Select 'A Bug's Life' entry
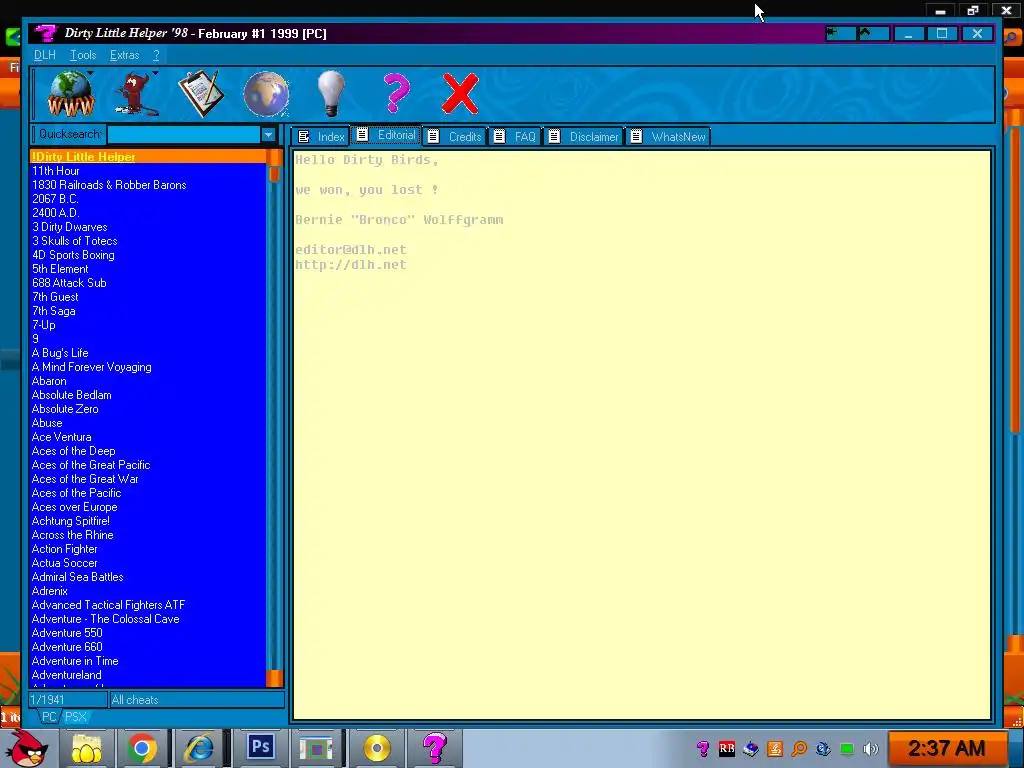This screenshot has width=1024, height=768. 148,353
